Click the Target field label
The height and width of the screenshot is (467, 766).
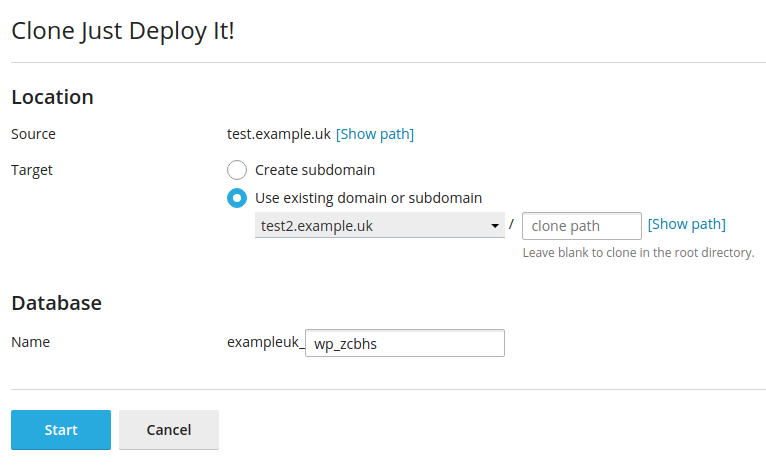click(x=32, y=170)
